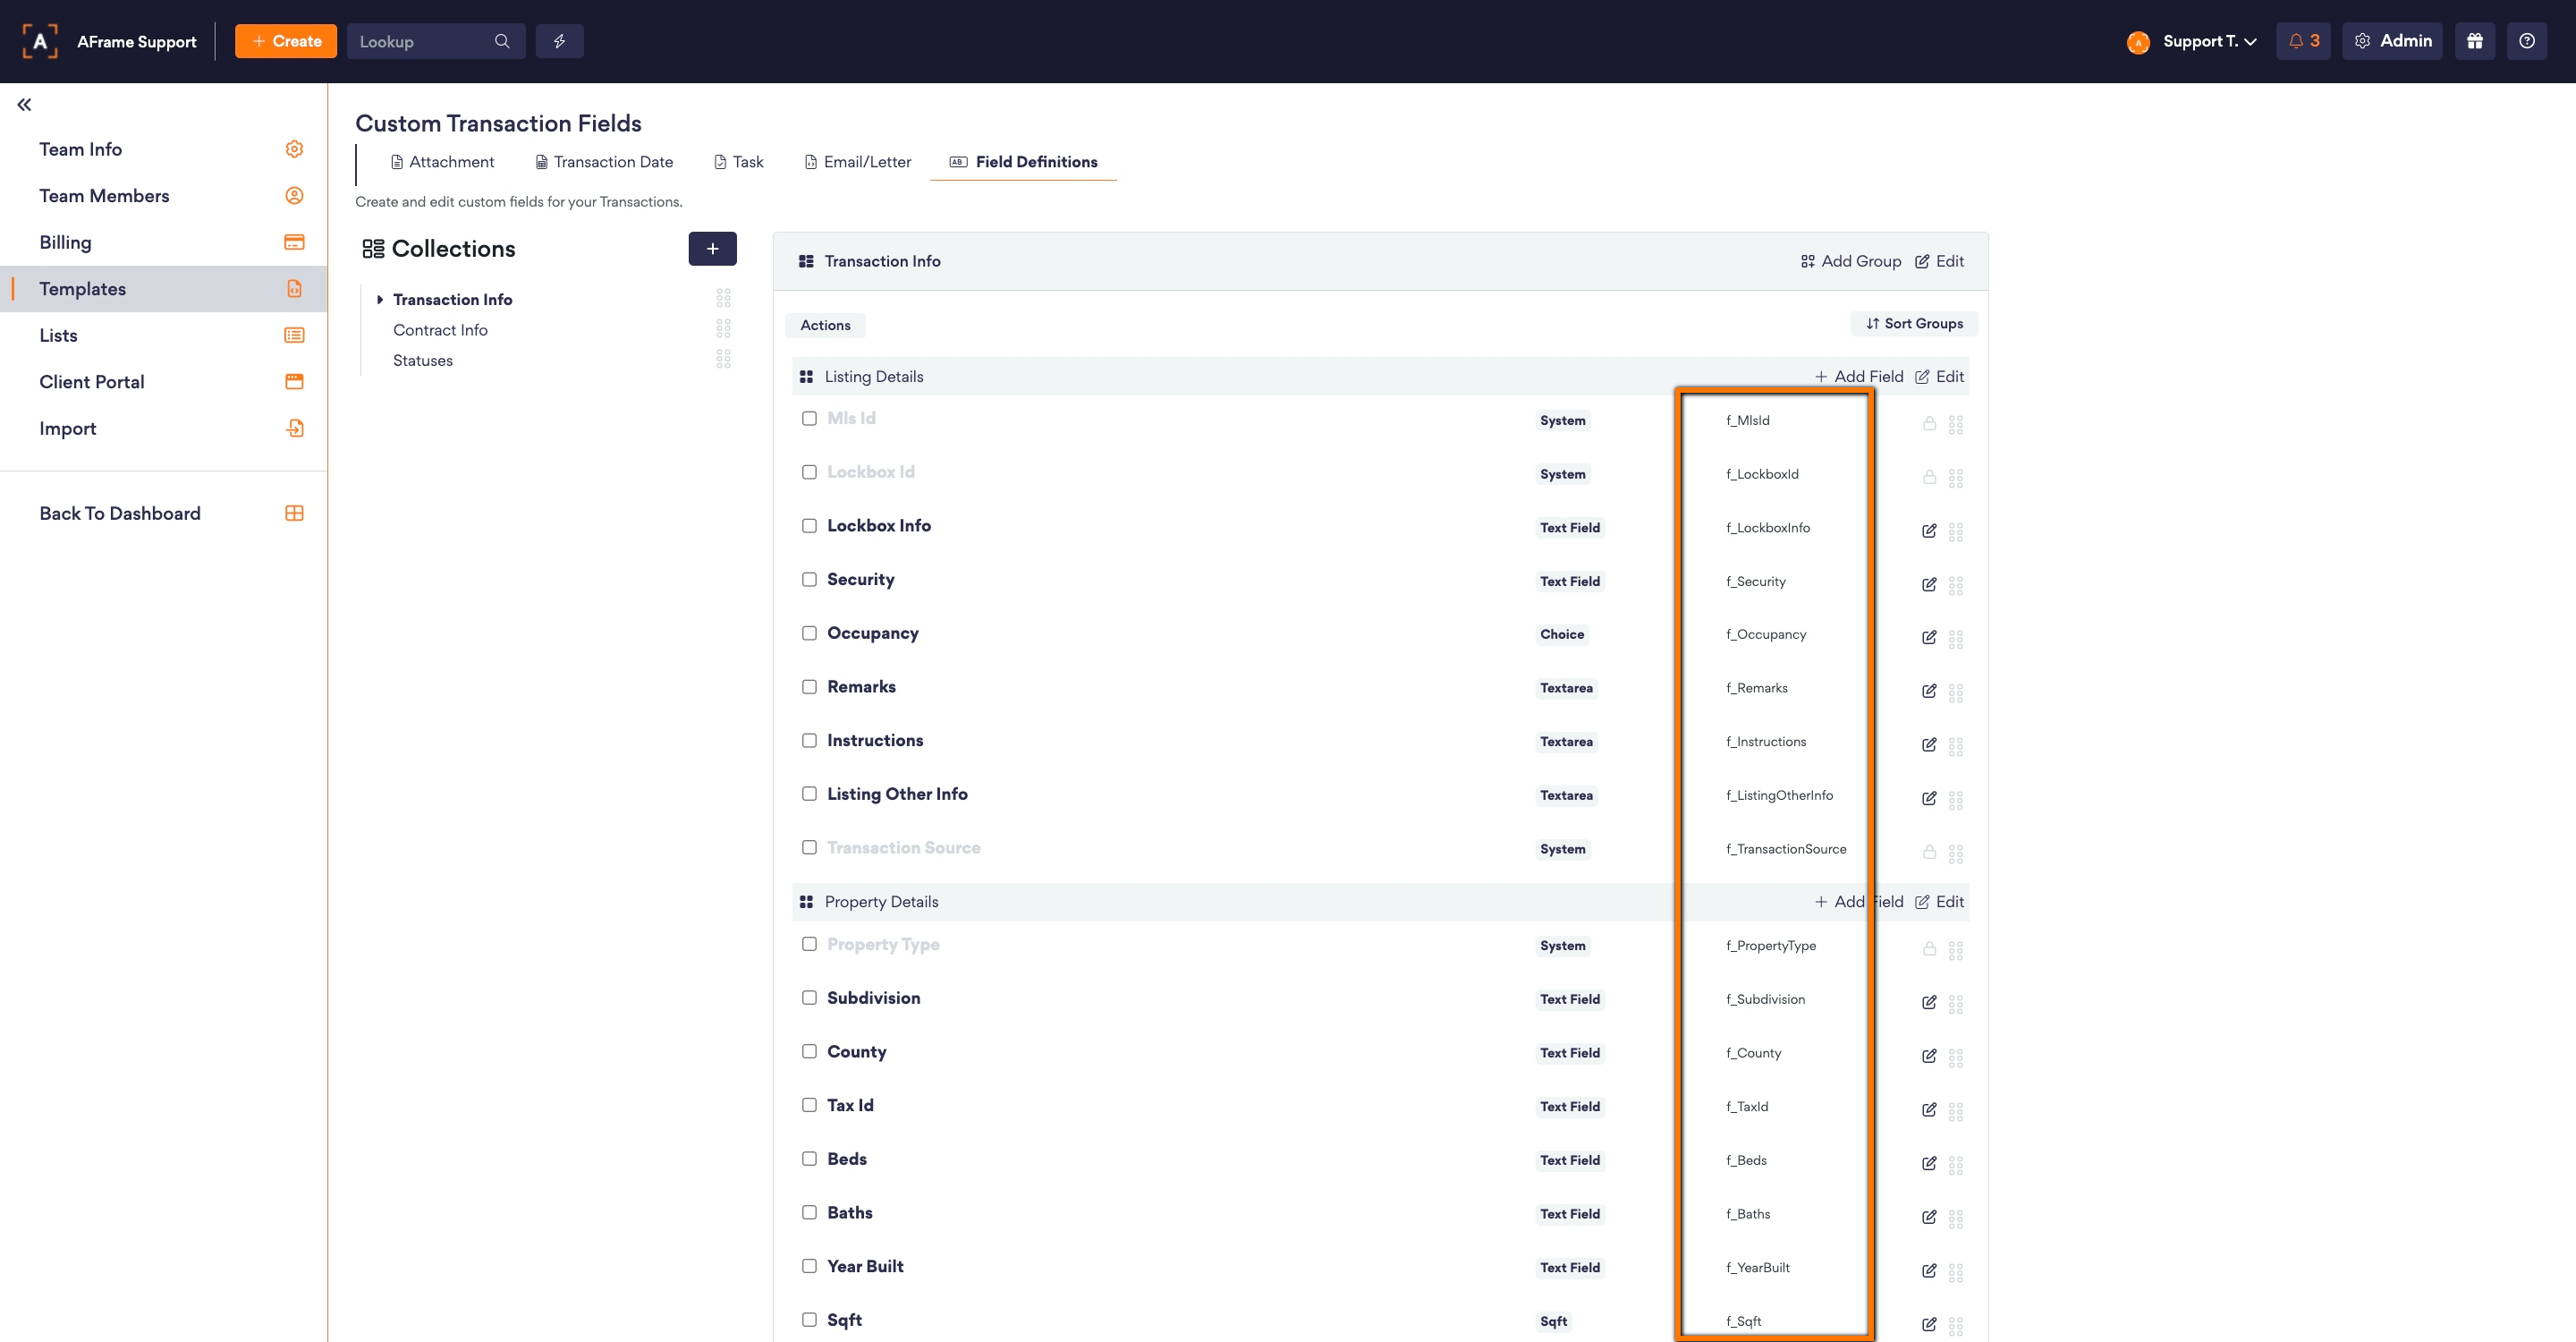
Task: Collapse the sidebar with double chevron icon
Action: 24,105
